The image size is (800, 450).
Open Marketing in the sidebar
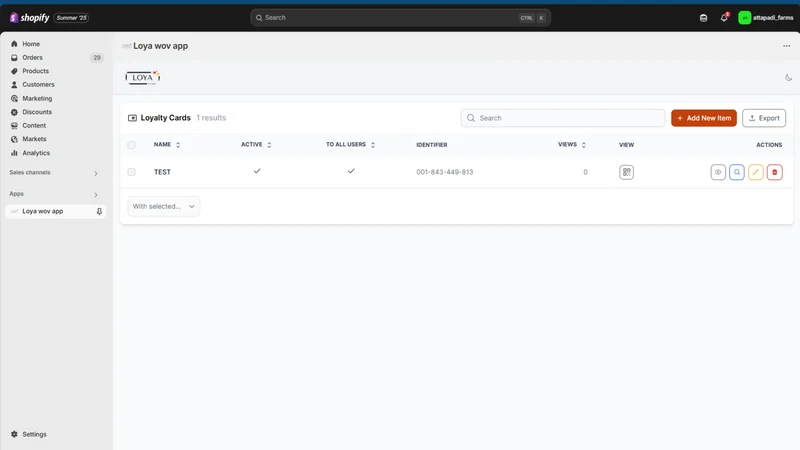(37, 98)
